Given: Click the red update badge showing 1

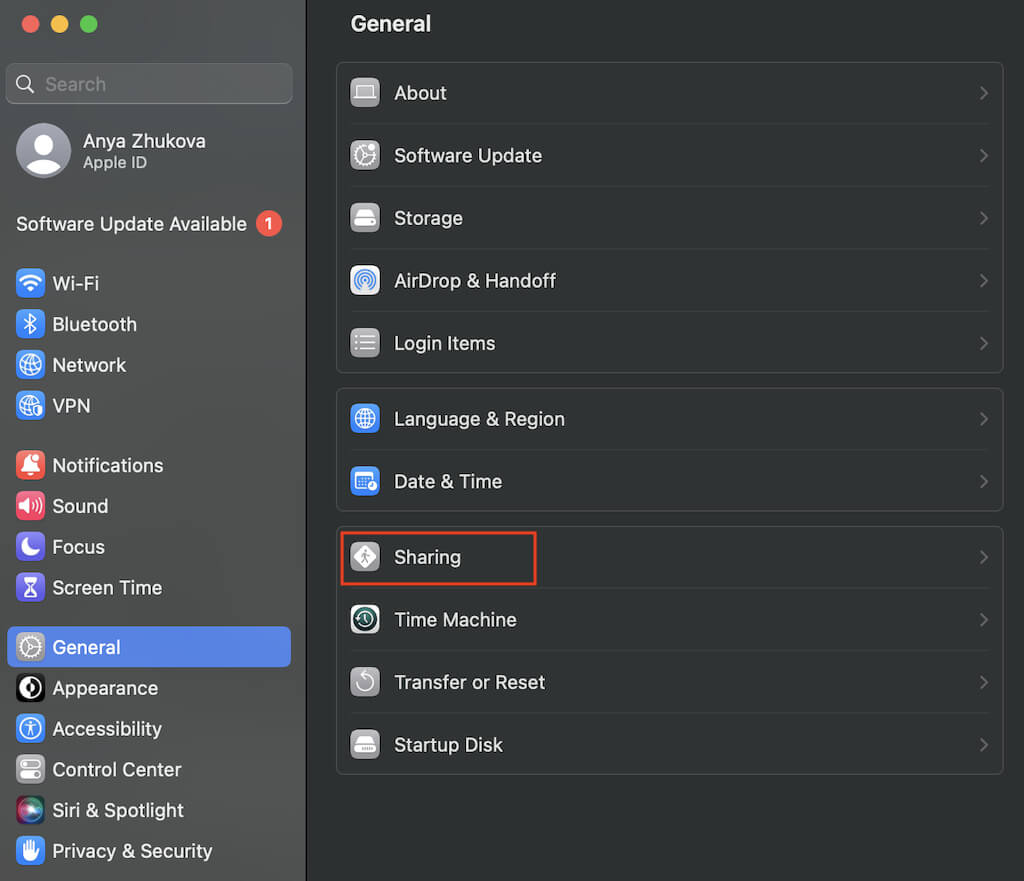Looking at the screenshot, I should 268,223.
